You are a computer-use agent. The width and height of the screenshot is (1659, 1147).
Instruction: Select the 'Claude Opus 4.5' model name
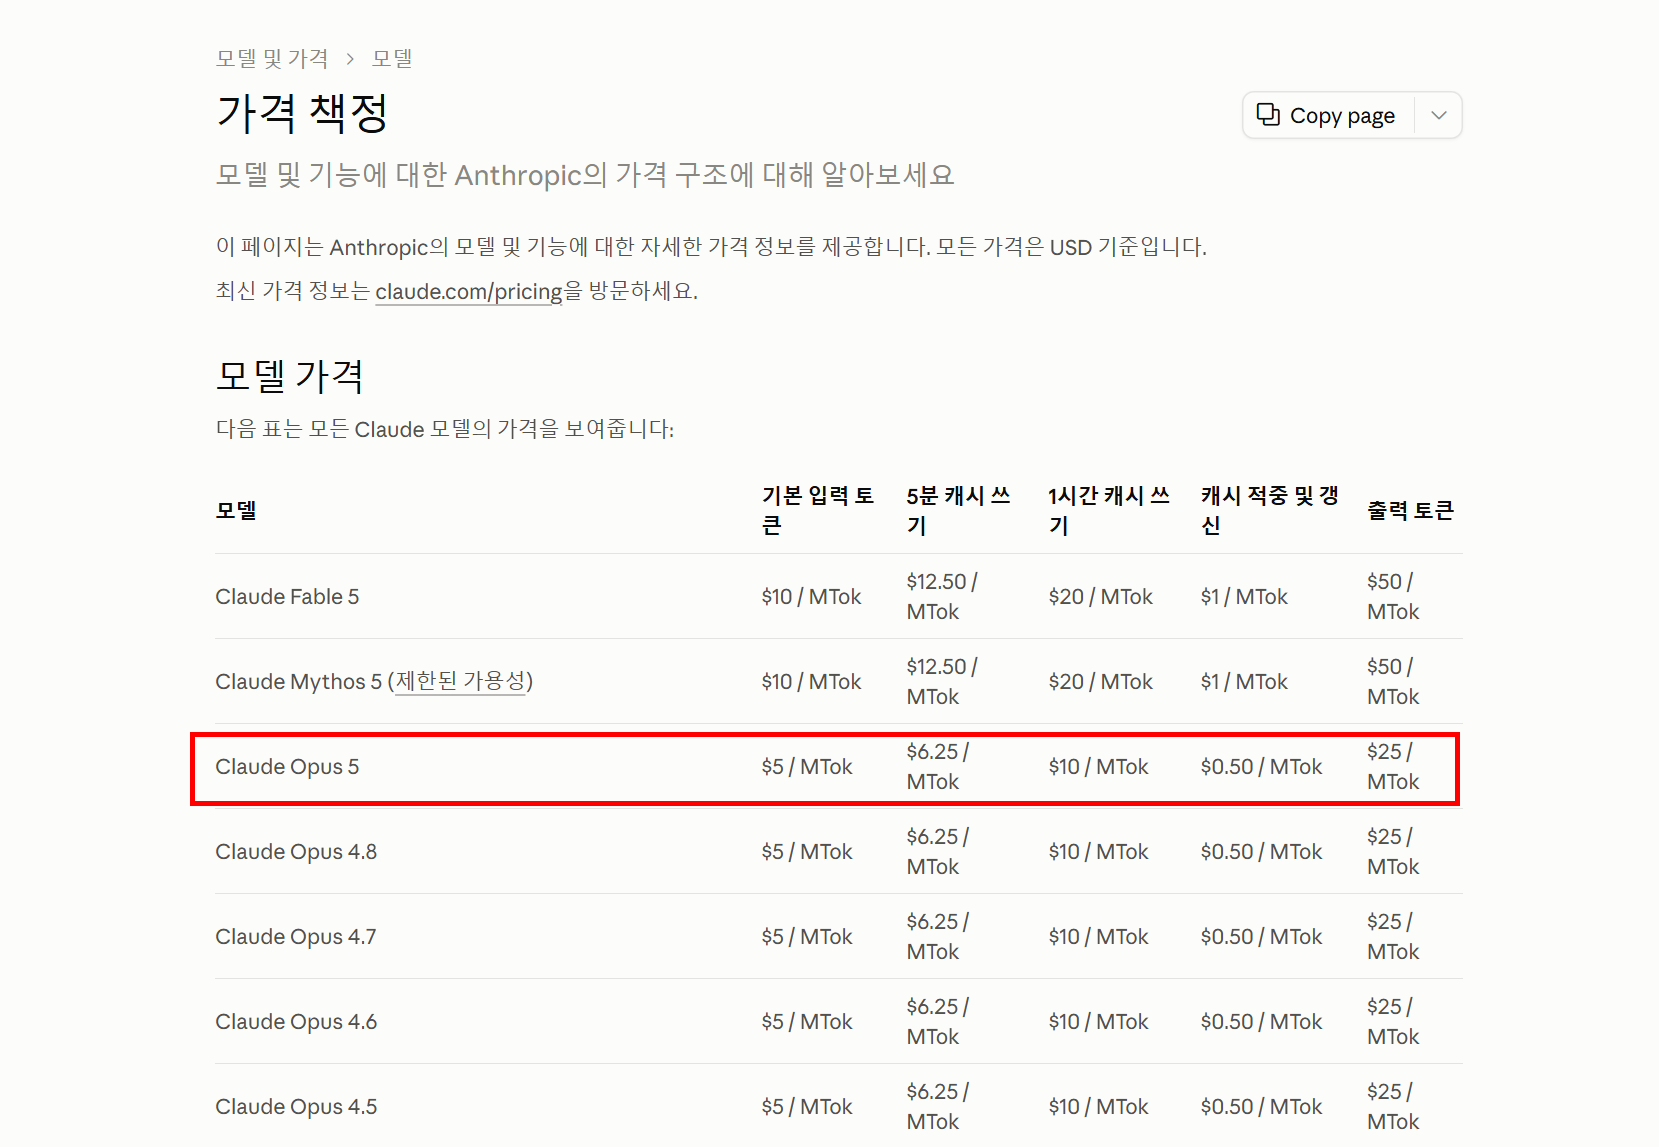pyautogui.click(x=296, y=1107)
